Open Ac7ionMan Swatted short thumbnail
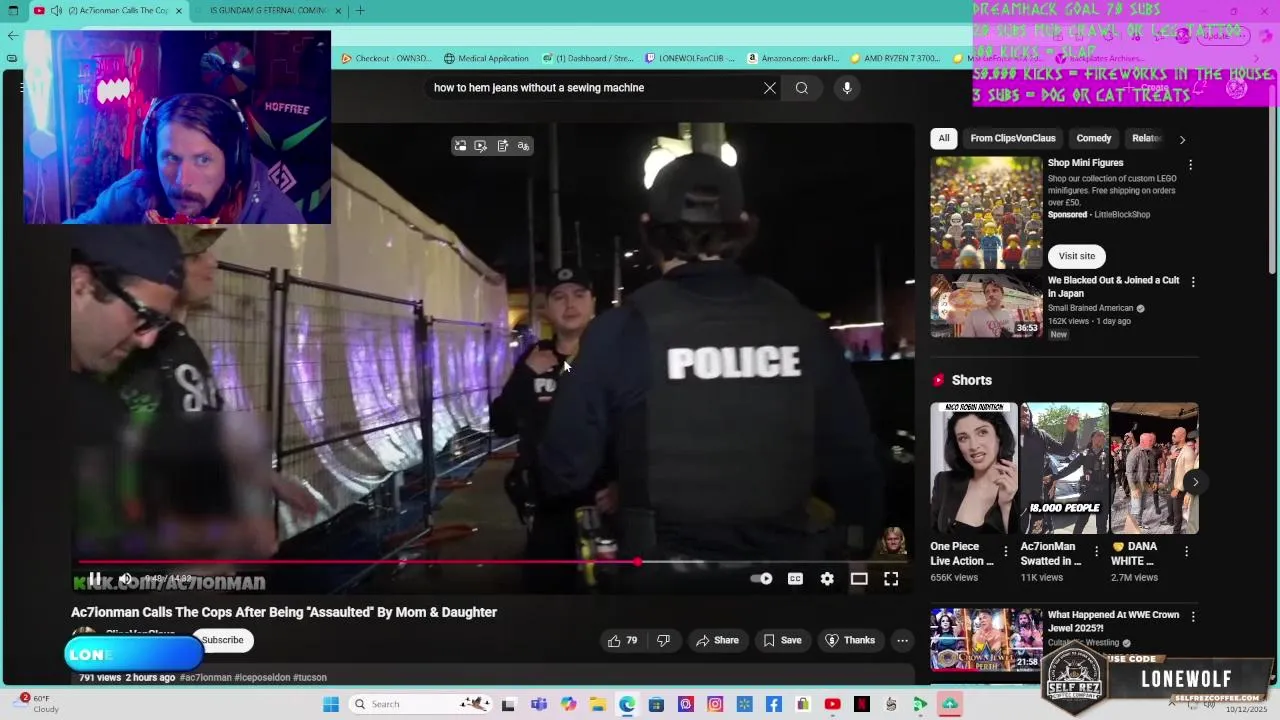 tap(1064, 468)
